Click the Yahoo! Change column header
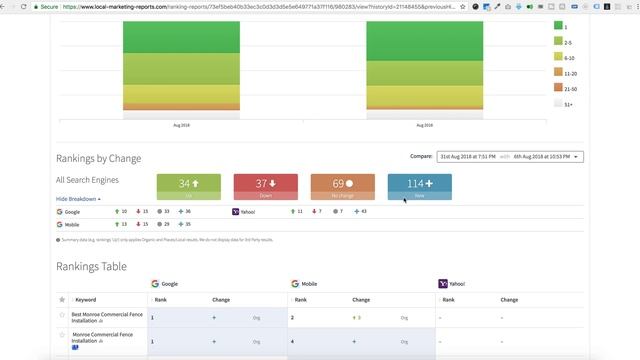This screenshot has height=360, width=640. [509, 300]
